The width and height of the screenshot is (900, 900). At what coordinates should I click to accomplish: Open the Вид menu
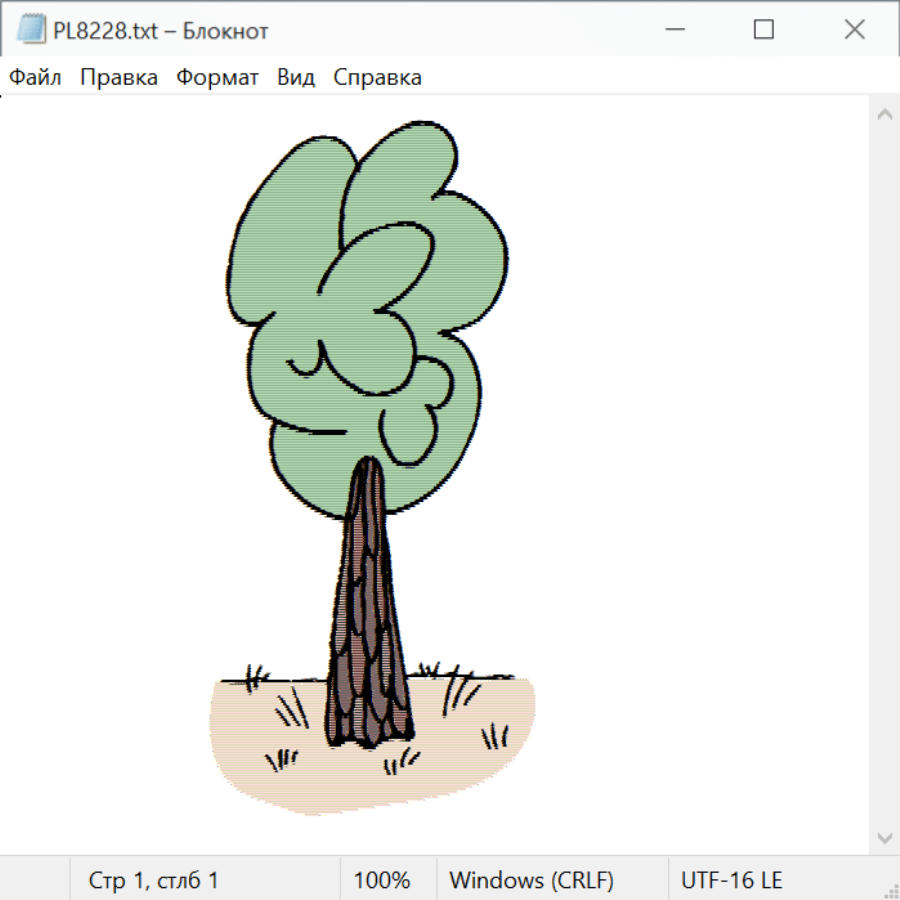coord(295,78)
